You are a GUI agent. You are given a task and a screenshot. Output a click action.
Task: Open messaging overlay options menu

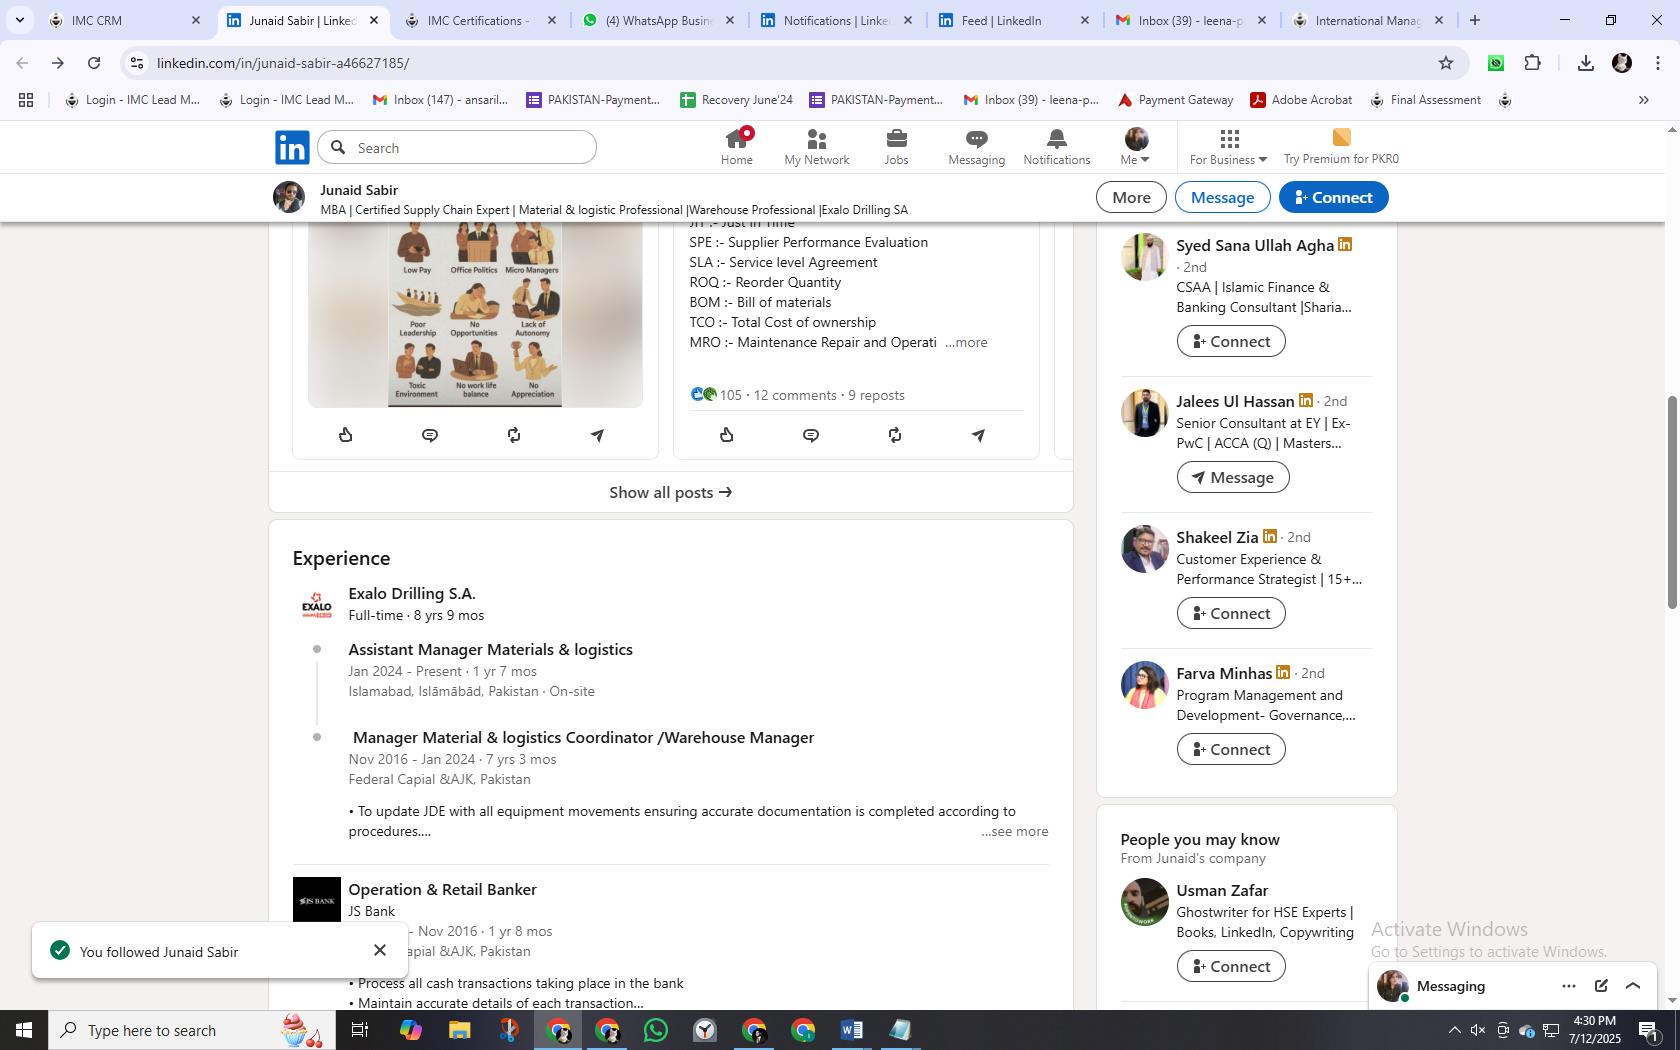pyautogui.click(x=1569, y=986)
